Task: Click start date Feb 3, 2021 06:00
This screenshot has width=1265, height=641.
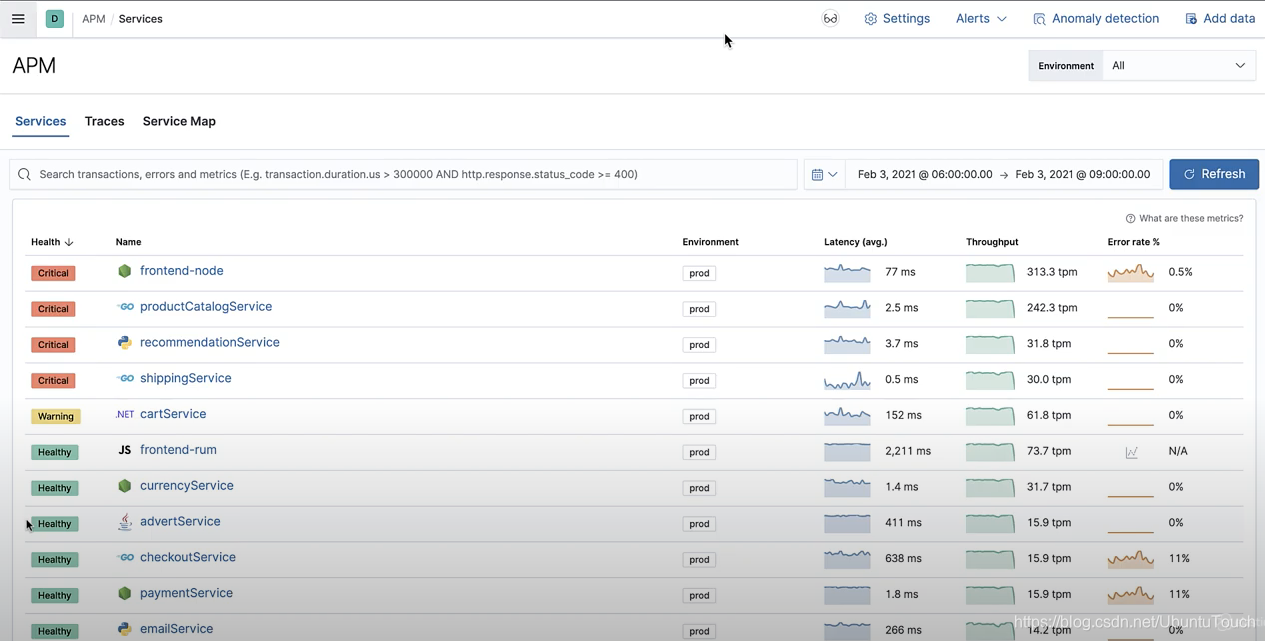Action: tap(925, 174)
